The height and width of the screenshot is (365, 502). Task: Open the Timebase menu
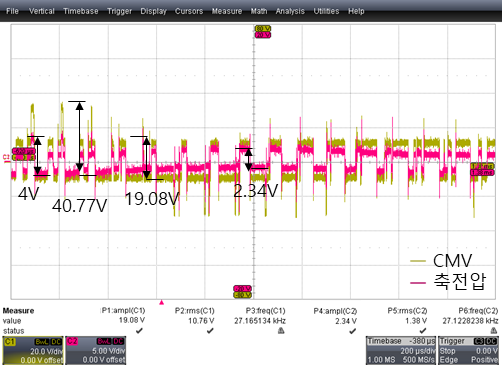click(81, 11)
